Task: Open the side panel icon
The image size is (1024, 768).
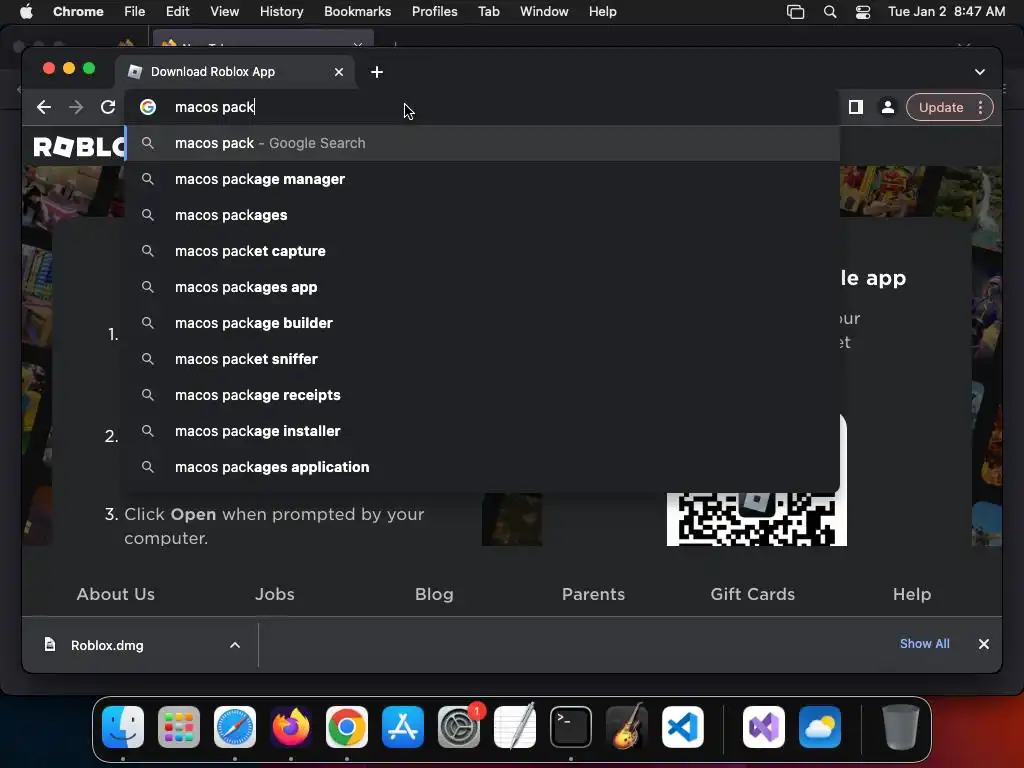Action: pyautogui.click(x=856, y=107)
